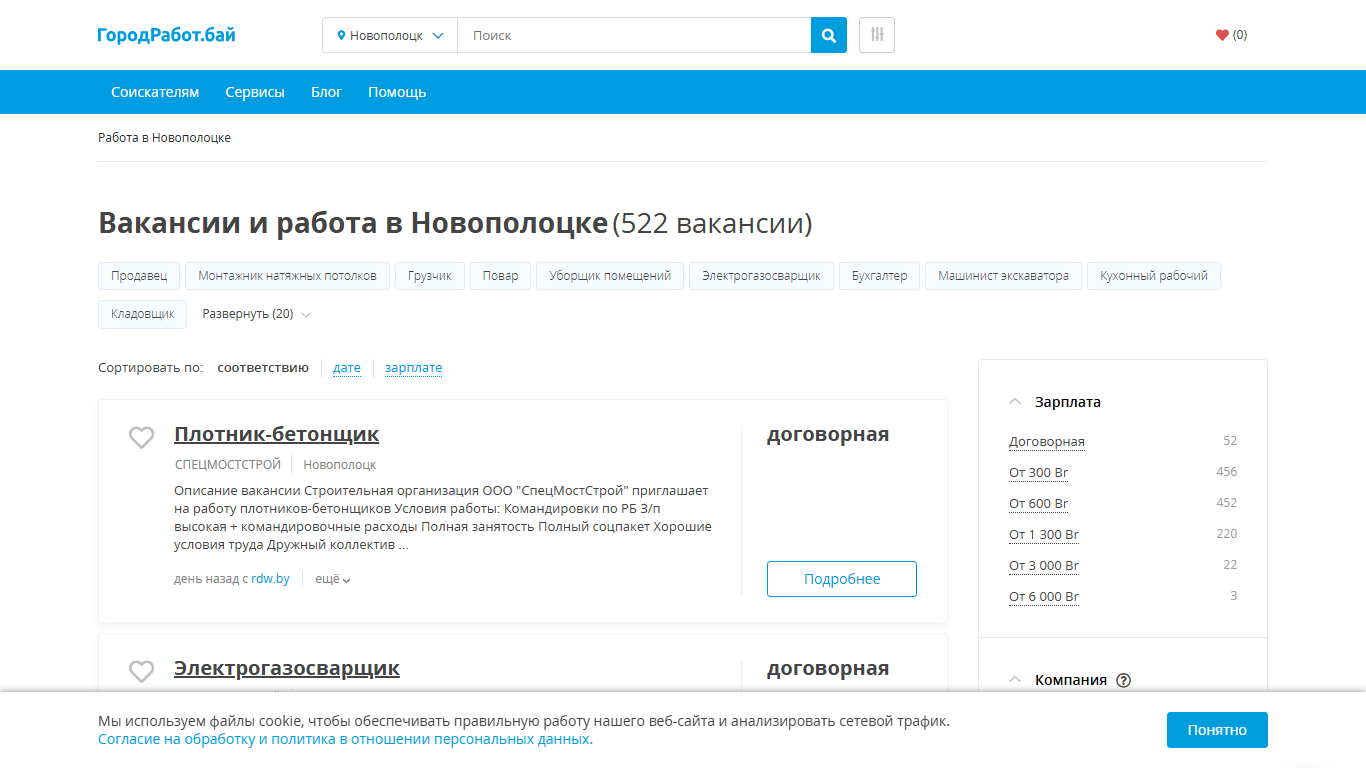Viewport: 1366px width, 768px height.
Task: Click the Работа в Новополоцке breadcrumb
Action: pyautogui.click(x=164, y=138)
